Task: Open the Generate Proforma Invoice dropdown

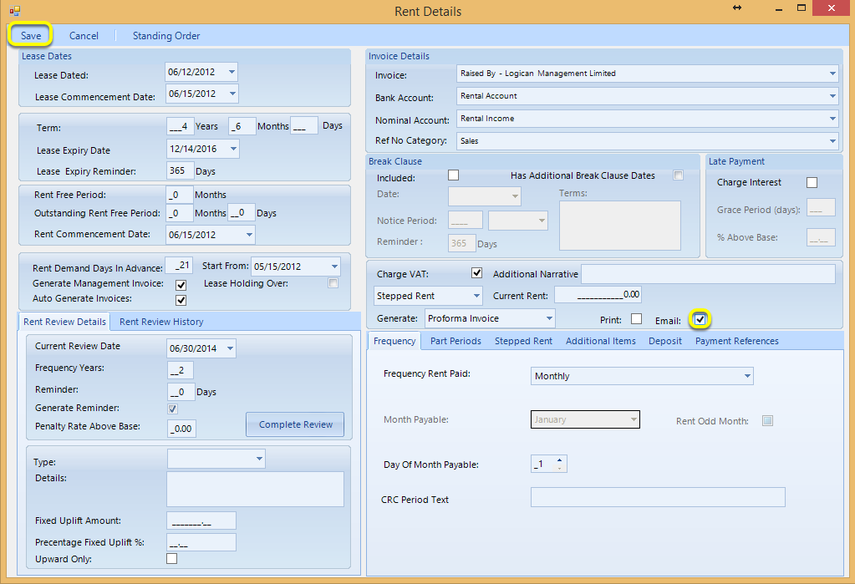Action: [549, 318]
